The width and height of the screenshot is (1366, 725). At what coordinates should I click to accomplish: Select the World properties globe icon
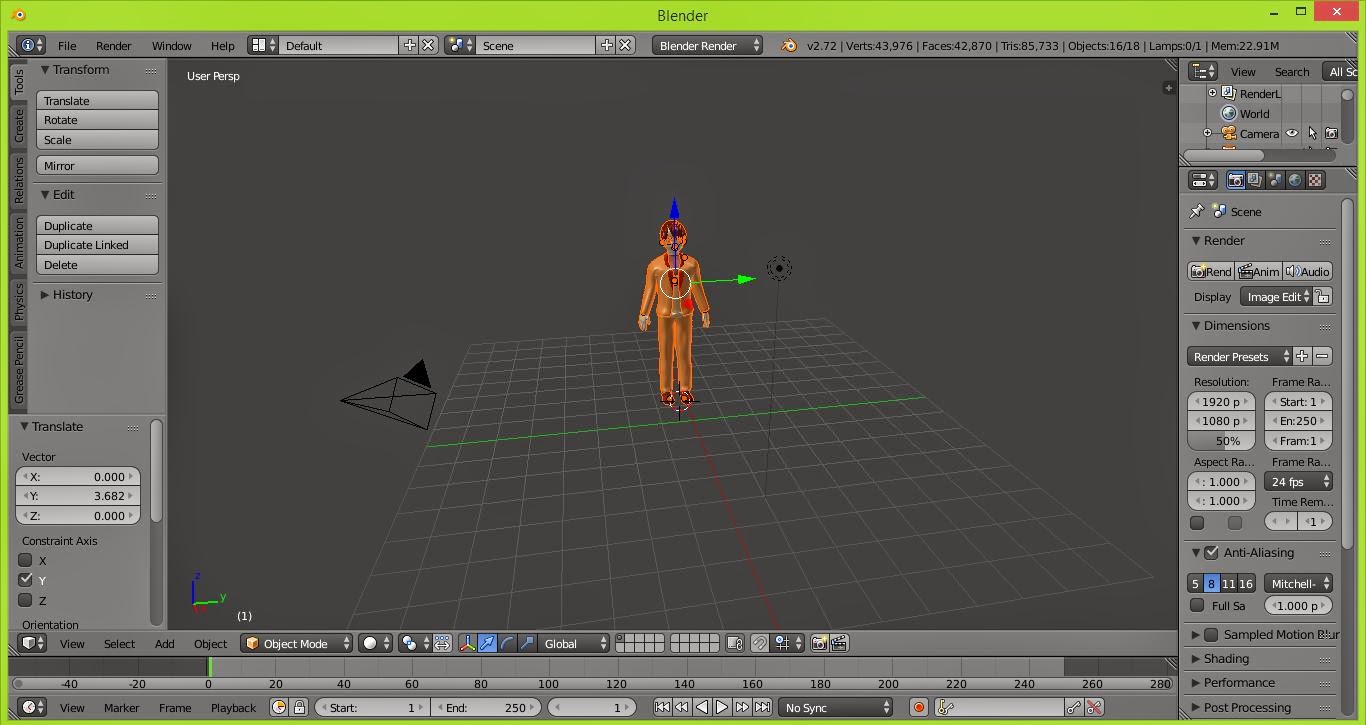click(x=1293, y=179)
